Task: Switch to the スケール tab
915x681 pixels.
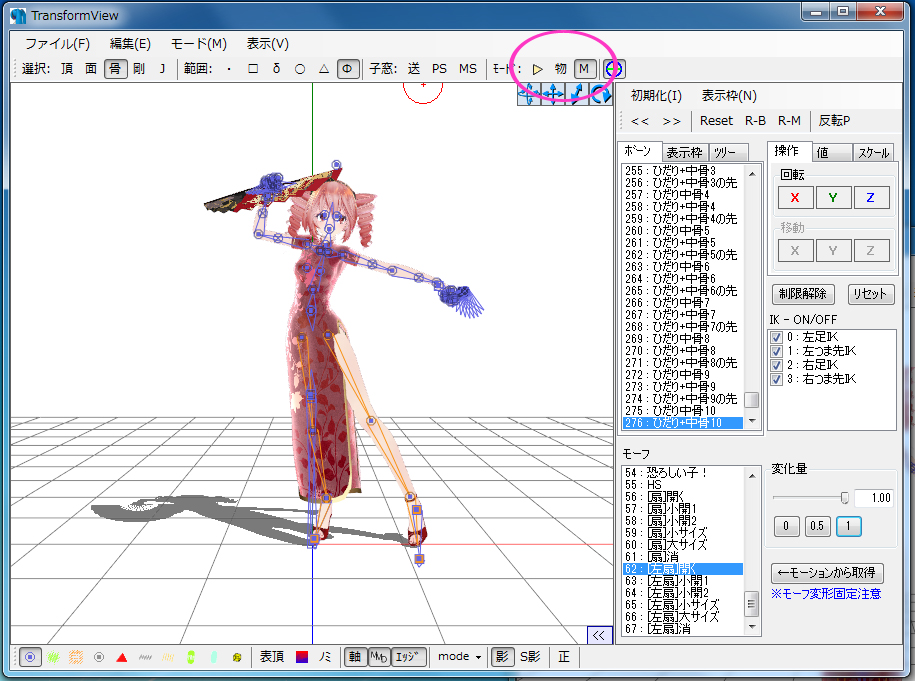Action: click(873, 153)
